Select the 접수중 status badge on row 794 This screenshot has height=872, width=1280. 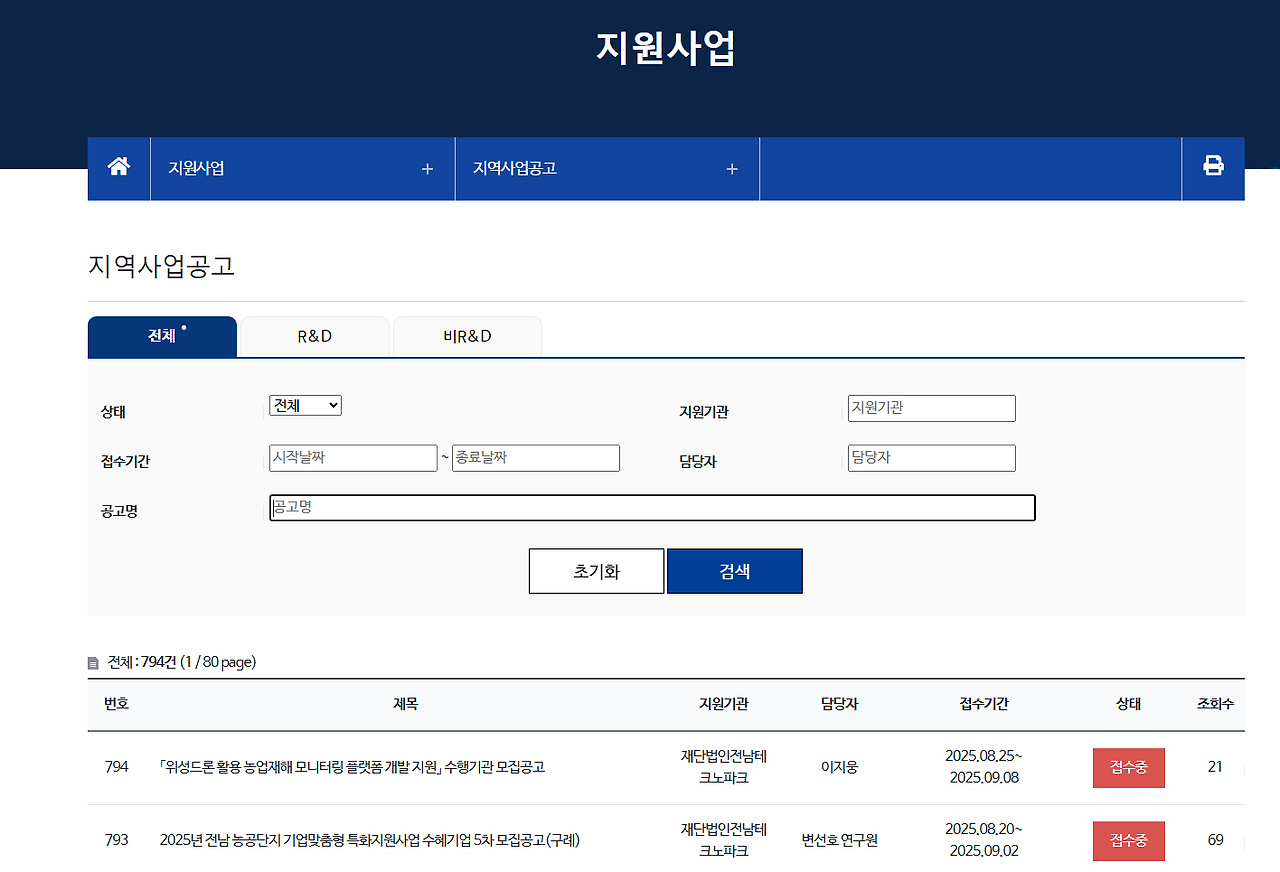(x=1128, y=768)
